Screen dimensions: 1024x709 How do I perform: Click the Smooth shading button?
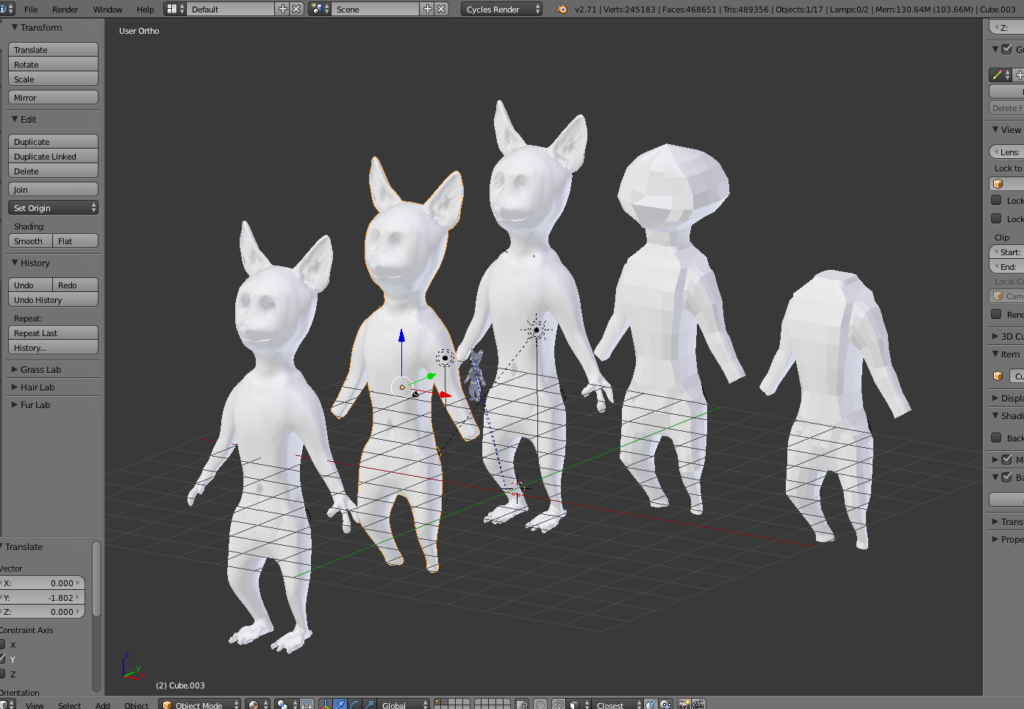tap(30, 241)
